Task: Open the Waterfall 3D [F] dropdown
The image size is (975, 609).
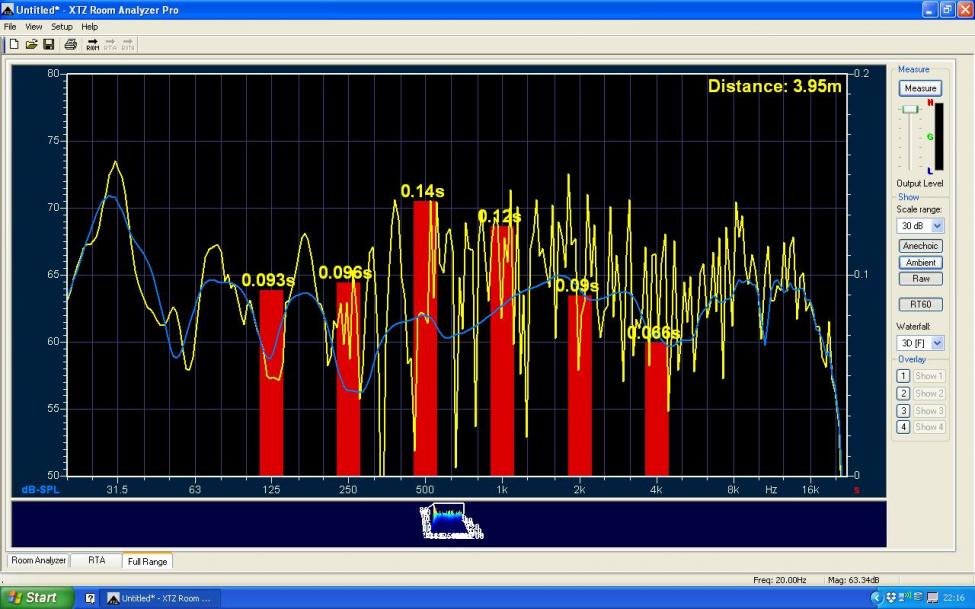Action: click(920, 343)
